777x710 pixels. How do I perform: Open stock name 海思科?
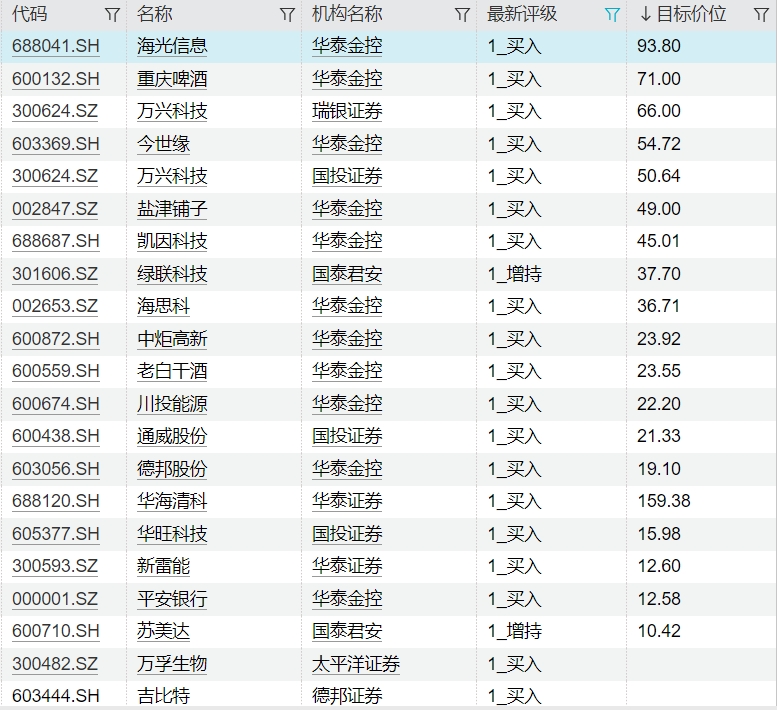pyautogui.click(x=164, y=306)
